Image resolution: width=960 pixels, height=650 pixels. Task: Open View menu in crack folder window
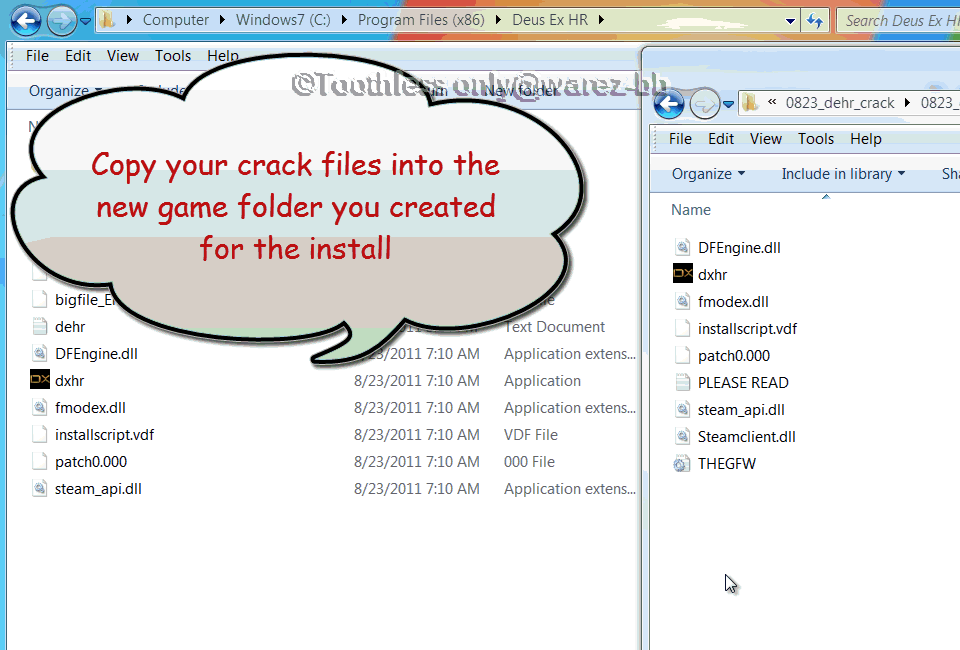pos(765,139)
